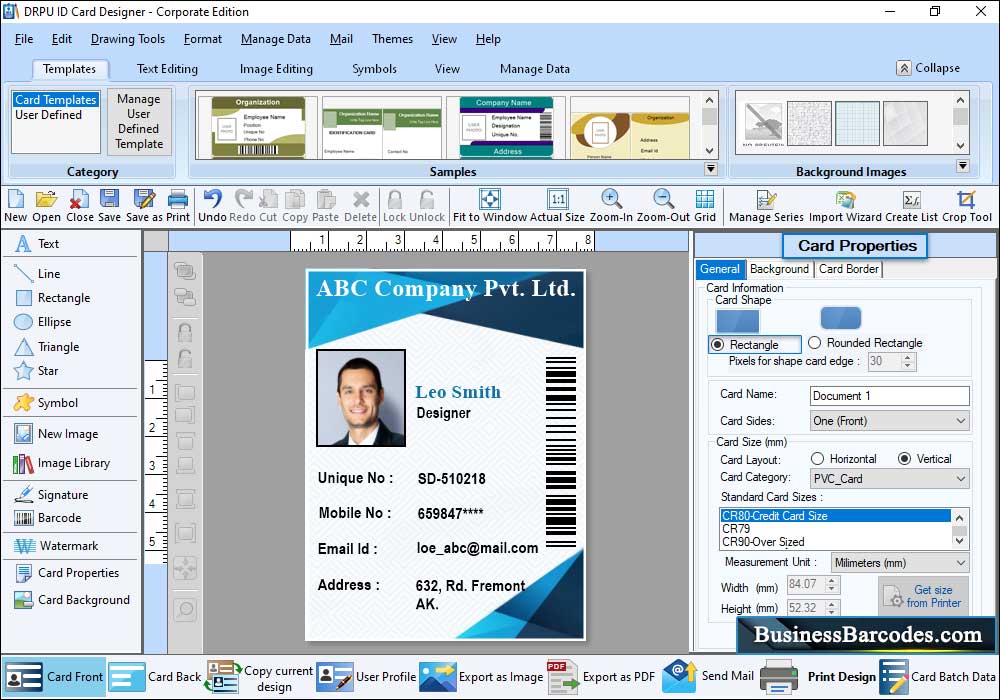Click the Close document toolbar icon
This screenshot has height=700, width=1000.
point(79,199)
